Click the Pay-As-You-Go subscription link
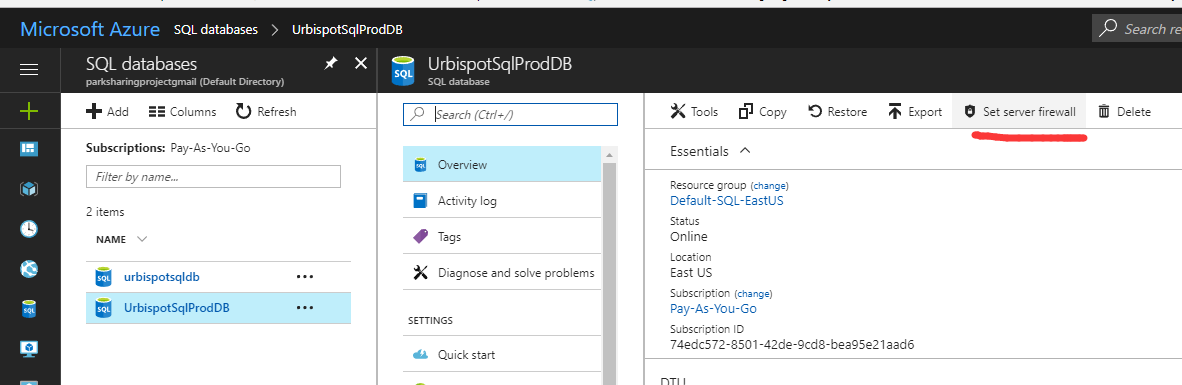Image resolution: width=1182 pixels, height=385 pixels. 713,308
